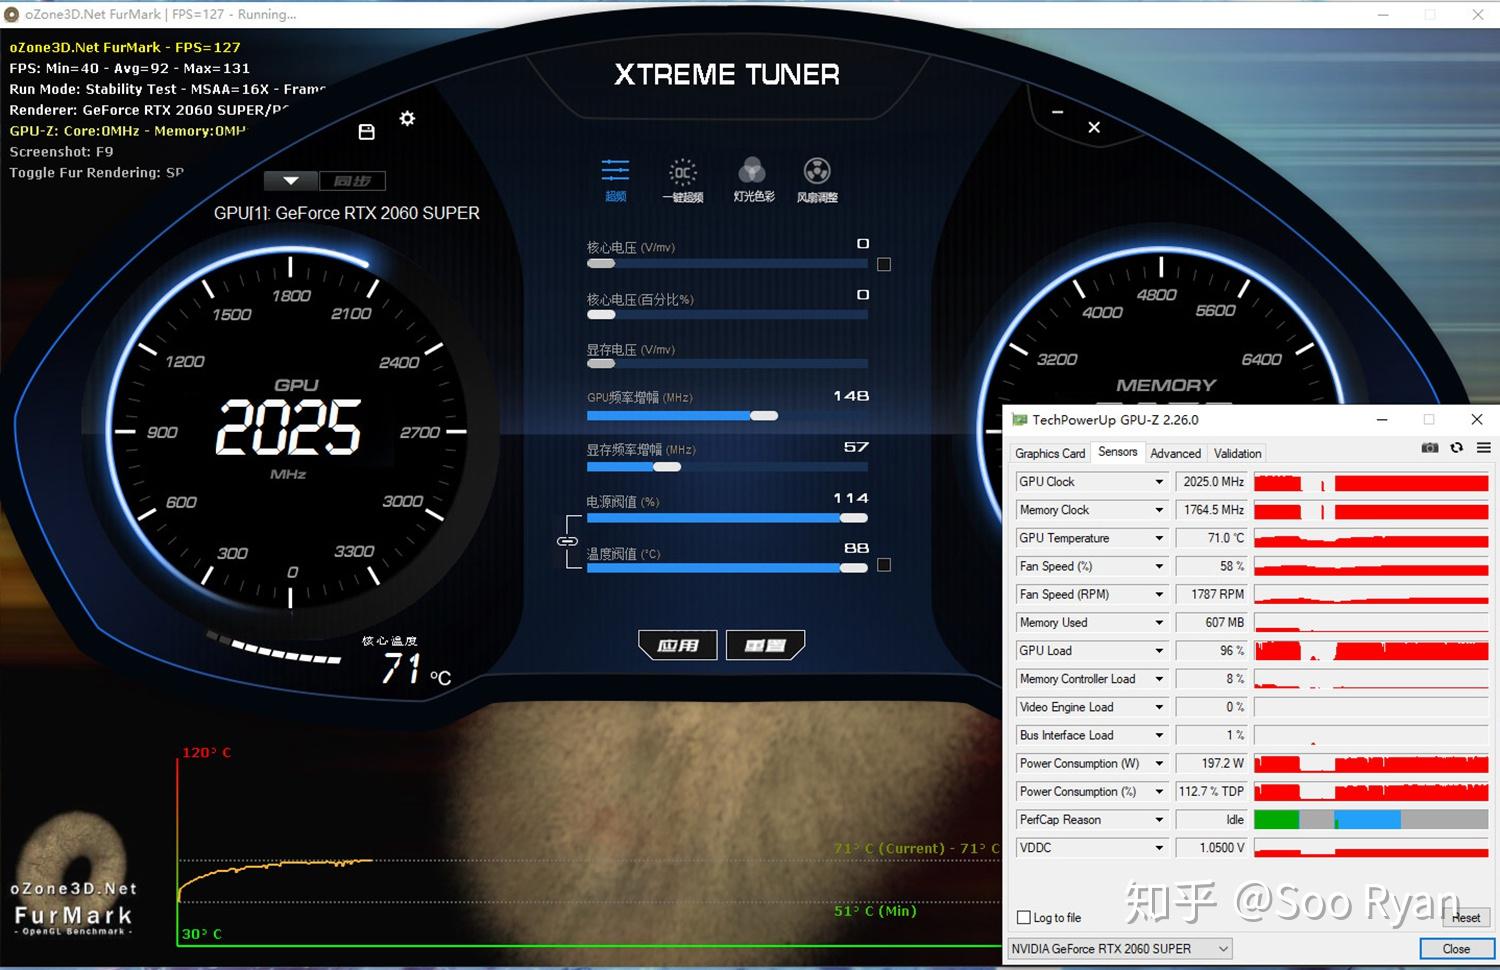This screenshot has height=970, width=1500.
Task: Click the Power Consumption value 197.2 W
Action: 1211,763
